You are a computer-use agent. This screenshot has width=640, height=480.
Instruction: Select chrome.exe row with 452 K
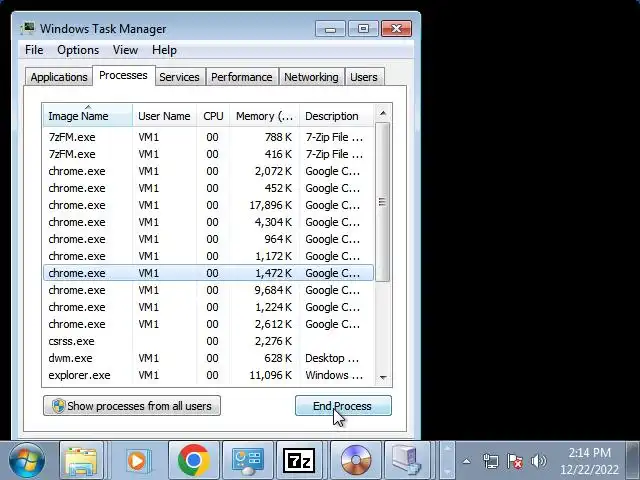coord(208,188)
